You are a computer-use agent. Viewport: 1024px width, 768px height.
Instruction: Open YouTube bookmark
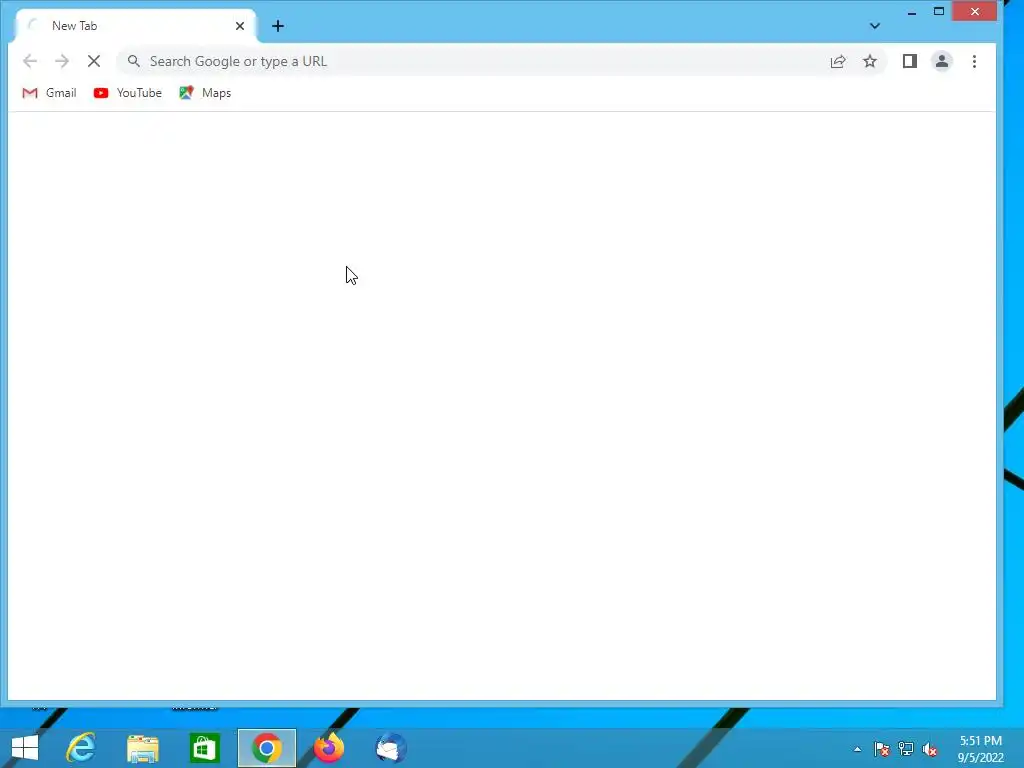click(127, 93)
